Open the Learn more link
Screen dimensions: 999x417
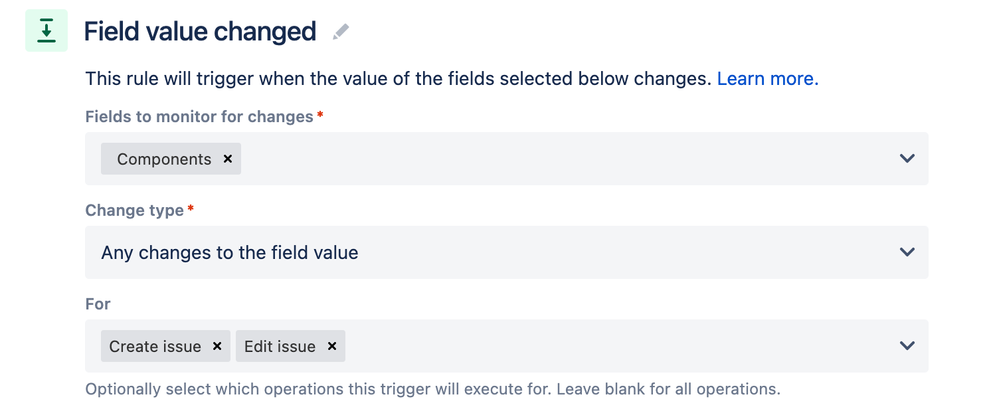point(768,79)
